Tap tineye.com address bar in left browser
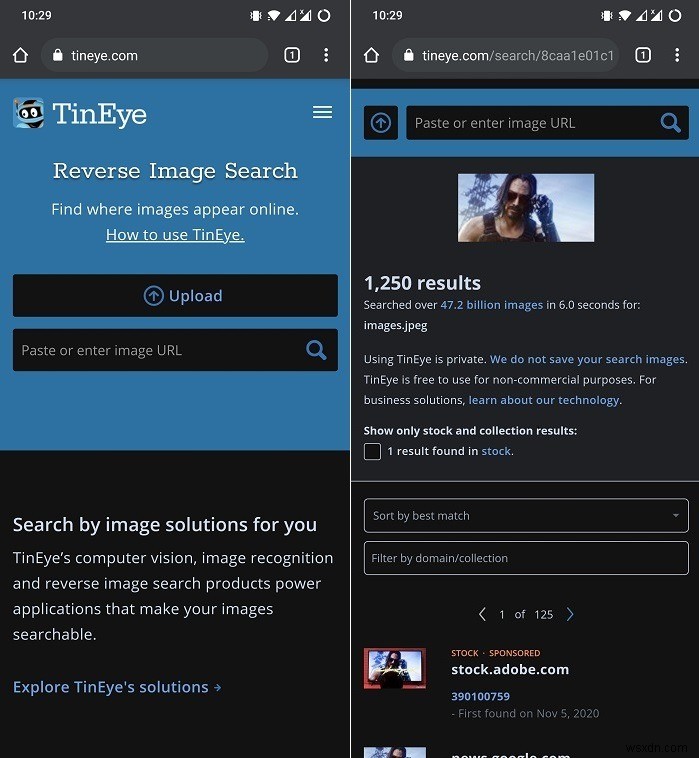Viewport: 699px width, 758px height. click(155, 55)
